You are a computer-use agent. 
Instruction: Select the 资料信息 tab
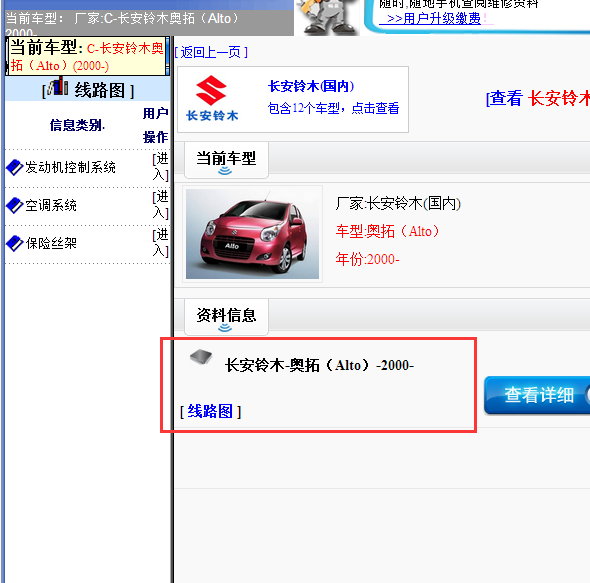click(226, 317)
